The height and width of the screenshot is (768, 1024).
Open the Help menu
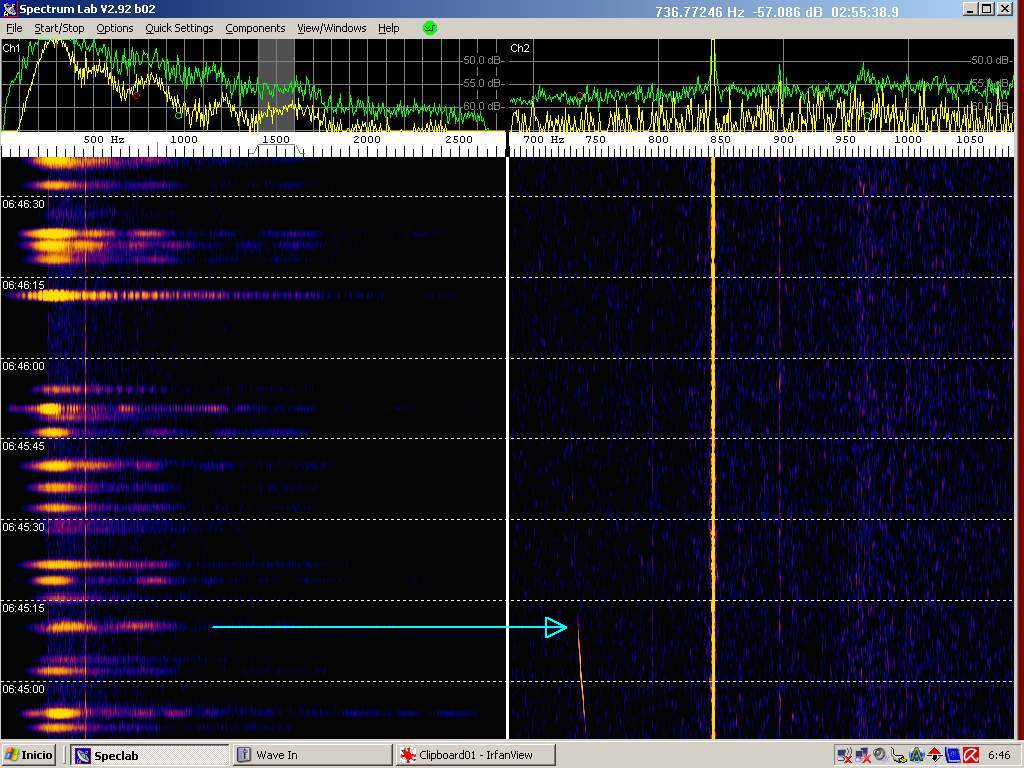pos(388,28)
